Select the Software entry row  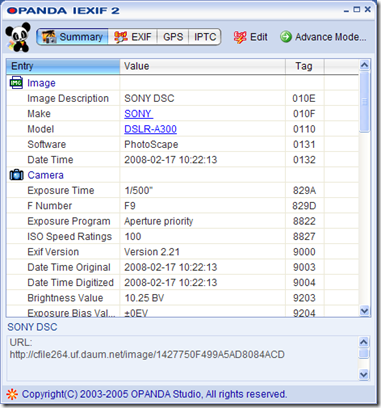tap(182, 144)
